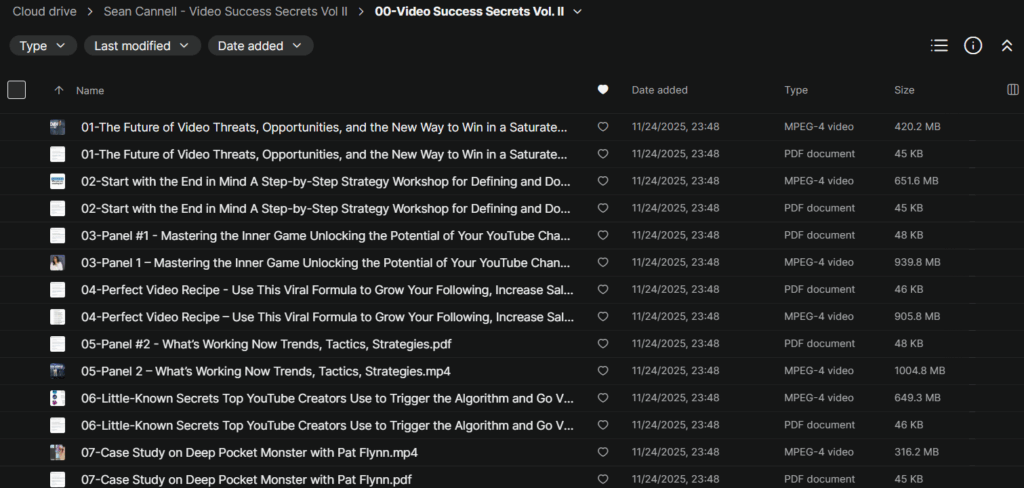The image size is (1024, 488).
Task: Click the 316.2 MB size value
Action: [916, 452]
